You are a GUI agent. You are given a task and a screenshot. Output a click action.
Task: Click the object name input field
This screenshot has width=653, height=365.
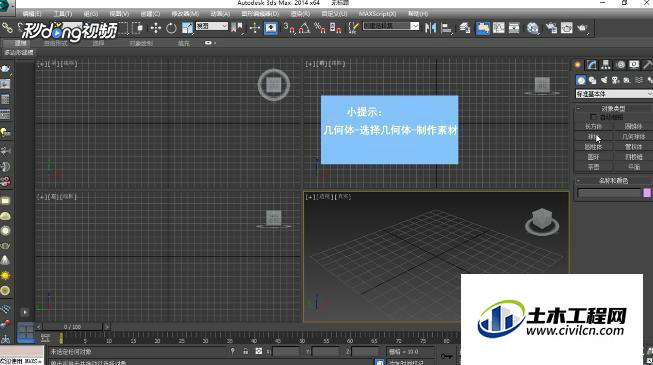coord(609,192)
